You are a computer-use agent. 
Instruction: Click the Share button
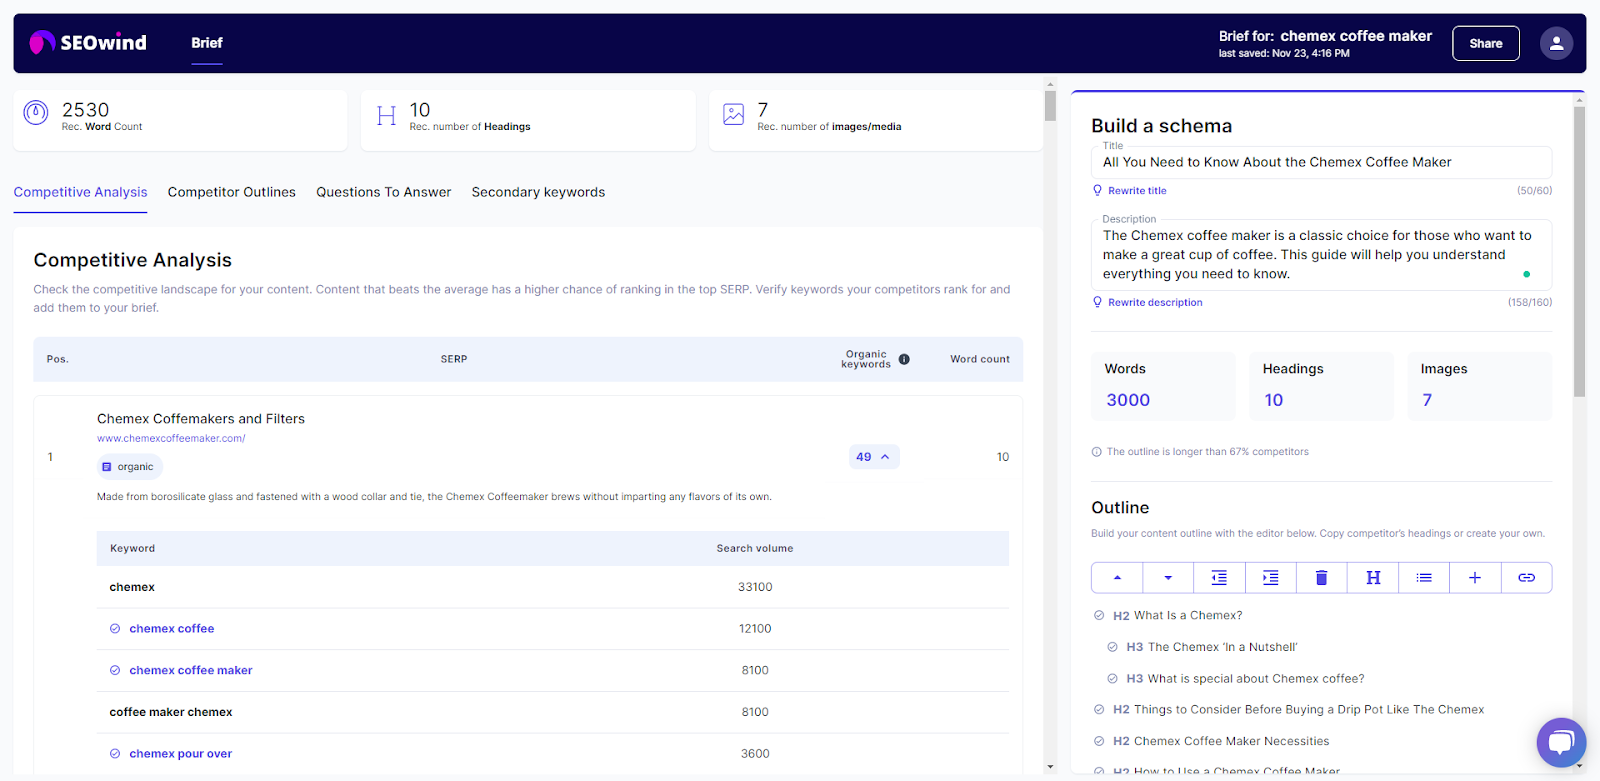coord(1486,43)
